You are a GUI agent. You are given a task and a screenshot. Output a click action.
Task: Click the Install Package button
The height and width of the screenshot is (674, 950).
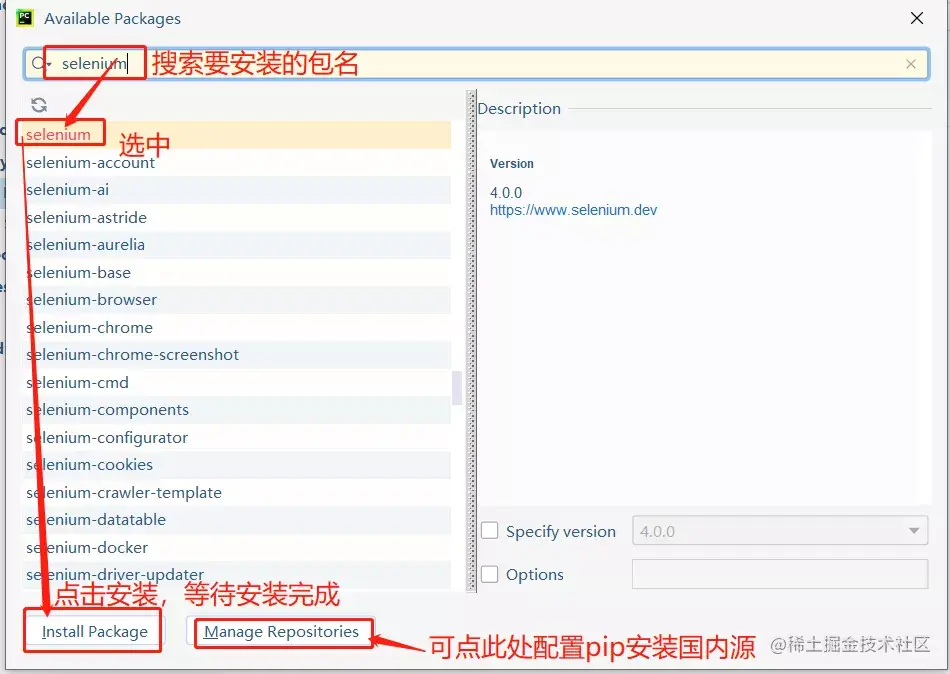(94, 632)
